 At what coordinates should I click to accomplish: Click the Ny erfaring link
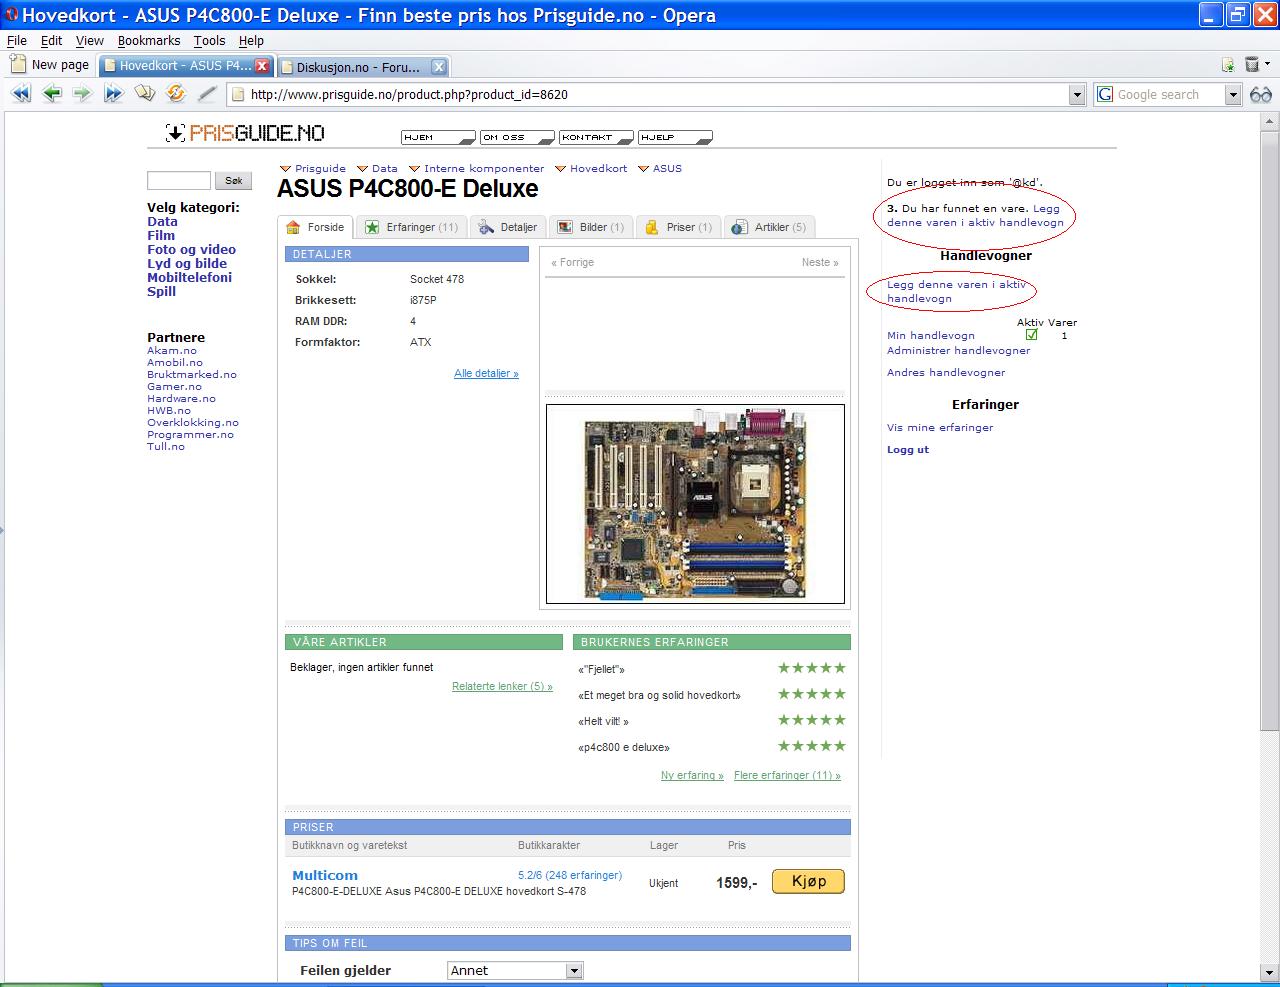[x=692, y=775]
